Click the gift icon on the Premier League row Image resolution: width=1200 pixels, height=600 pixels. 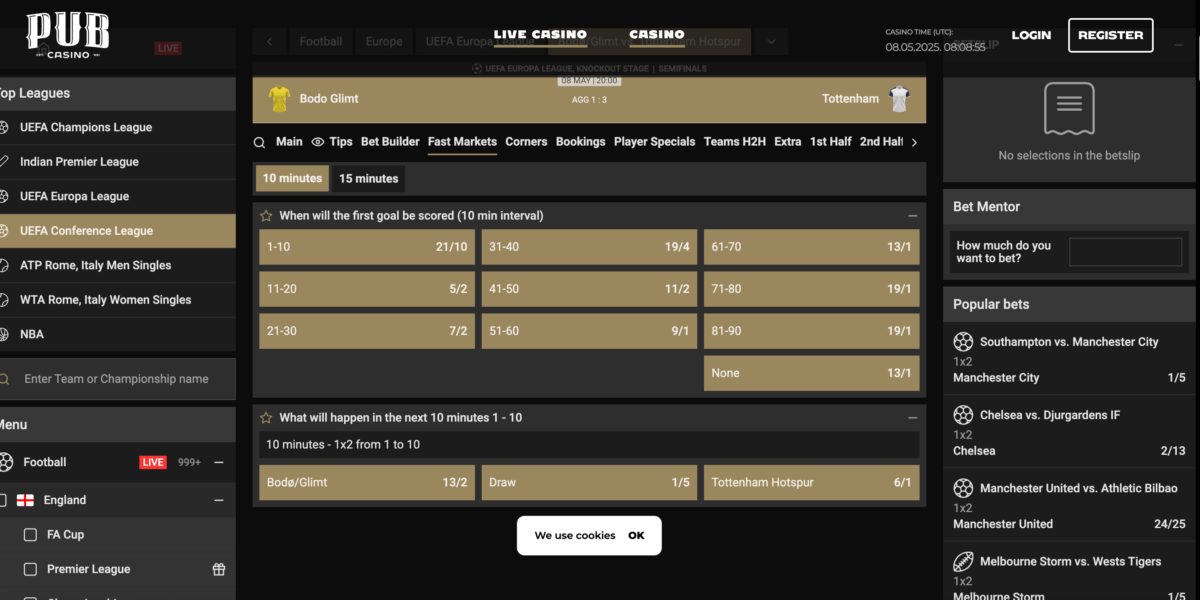pos(219,569)
